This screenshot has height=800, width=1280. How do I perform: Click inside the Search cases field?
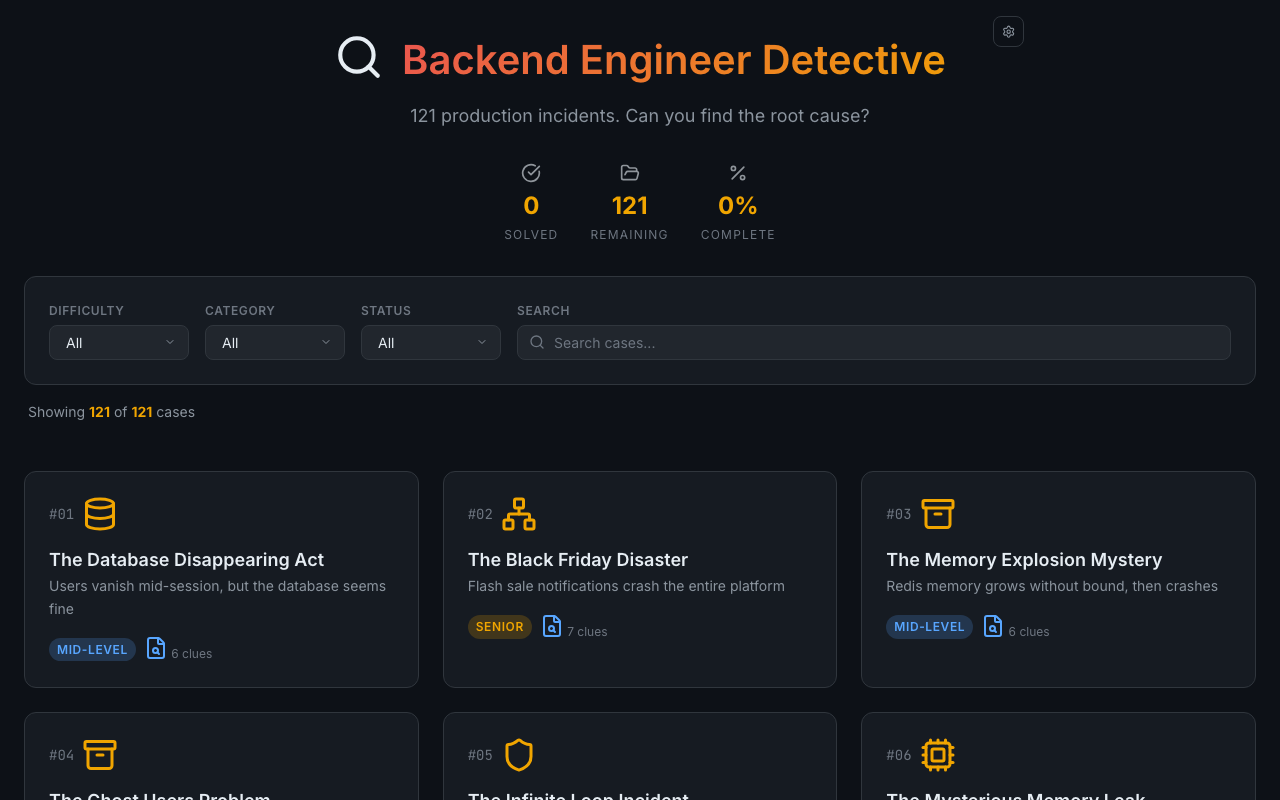click(873, 342)
